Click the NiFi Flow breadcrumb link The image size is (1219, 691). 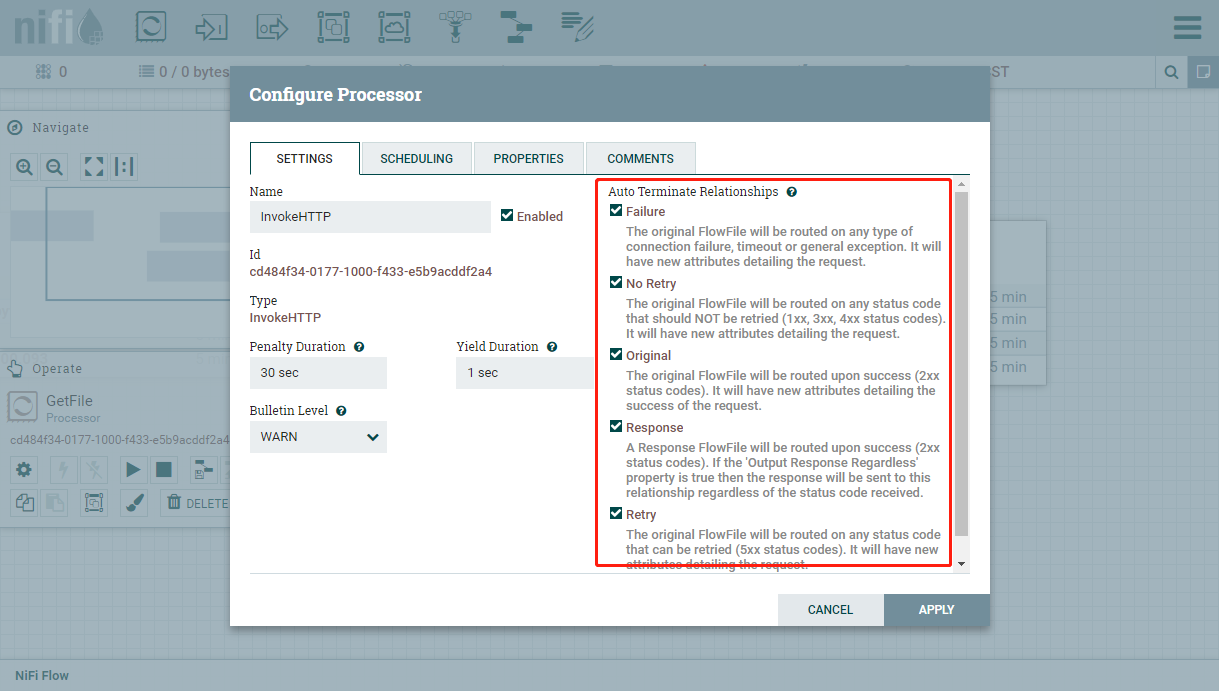(42, 675)
